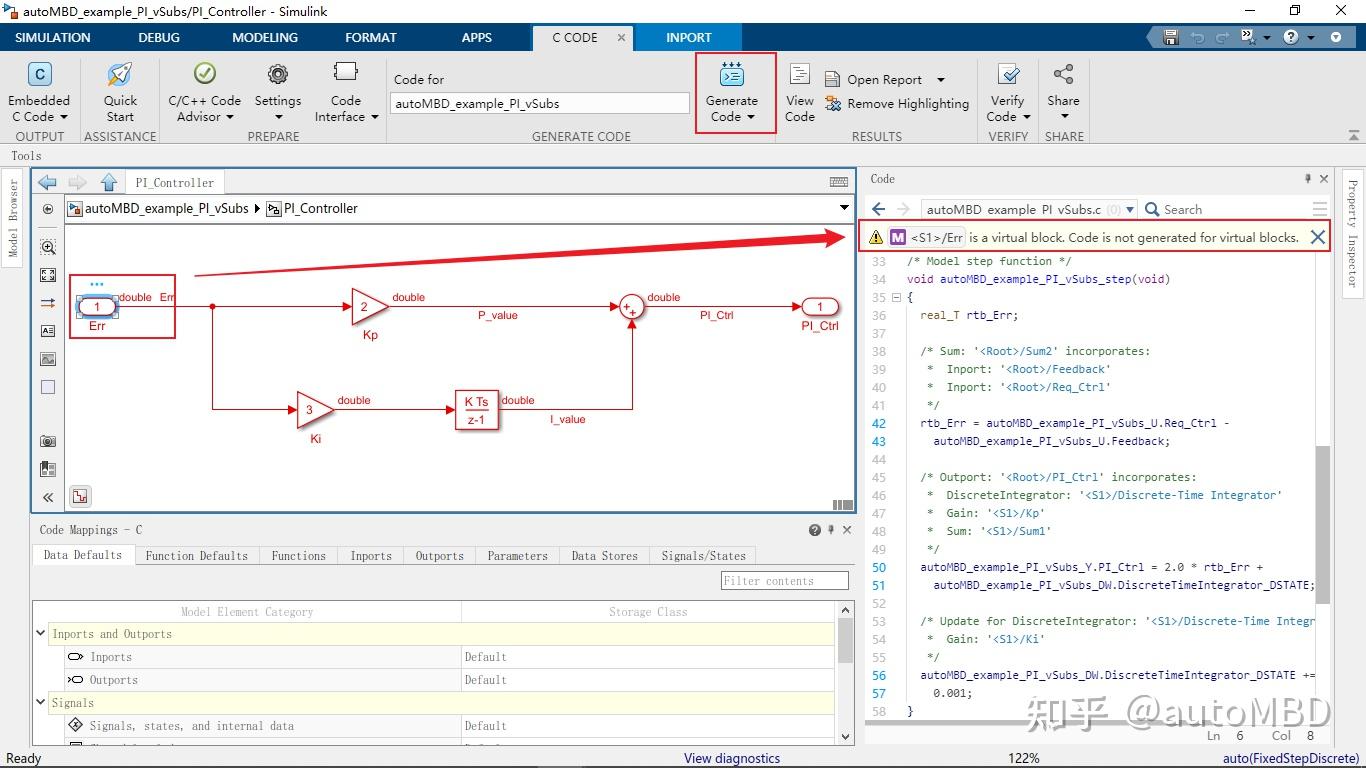The image size is (1366, 768).
Task: Click the Filter contents field
Action: coord(784,581)
